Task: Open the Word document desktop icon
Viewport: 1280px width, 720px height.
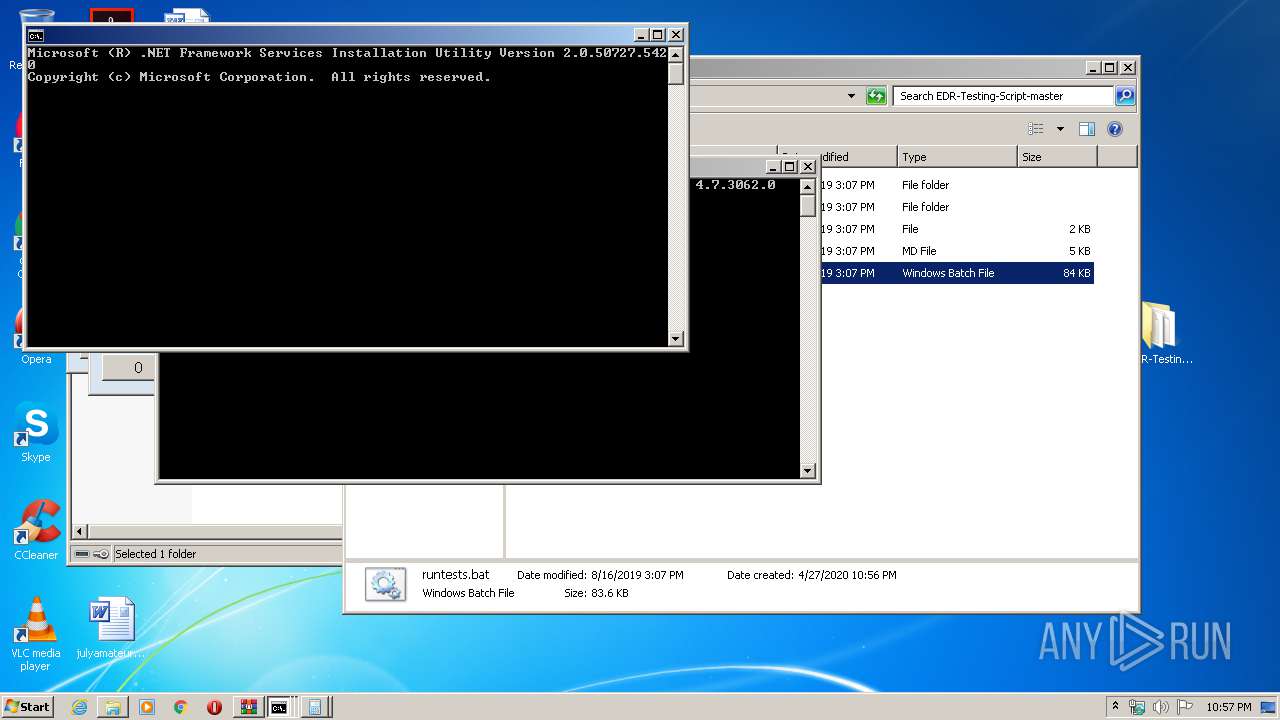Action: pyautogui.click(x=111, y=628)
